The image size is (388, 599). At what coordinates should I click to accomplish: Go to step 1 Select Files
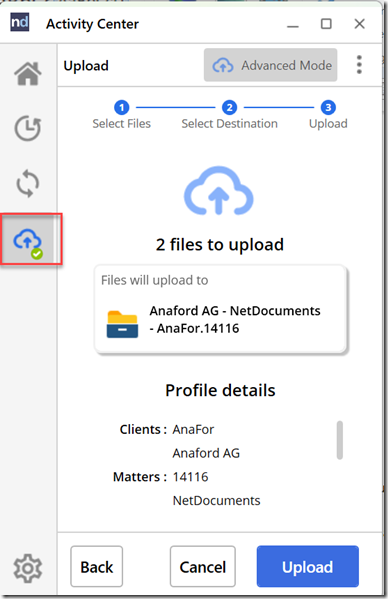tap(121, 115)
